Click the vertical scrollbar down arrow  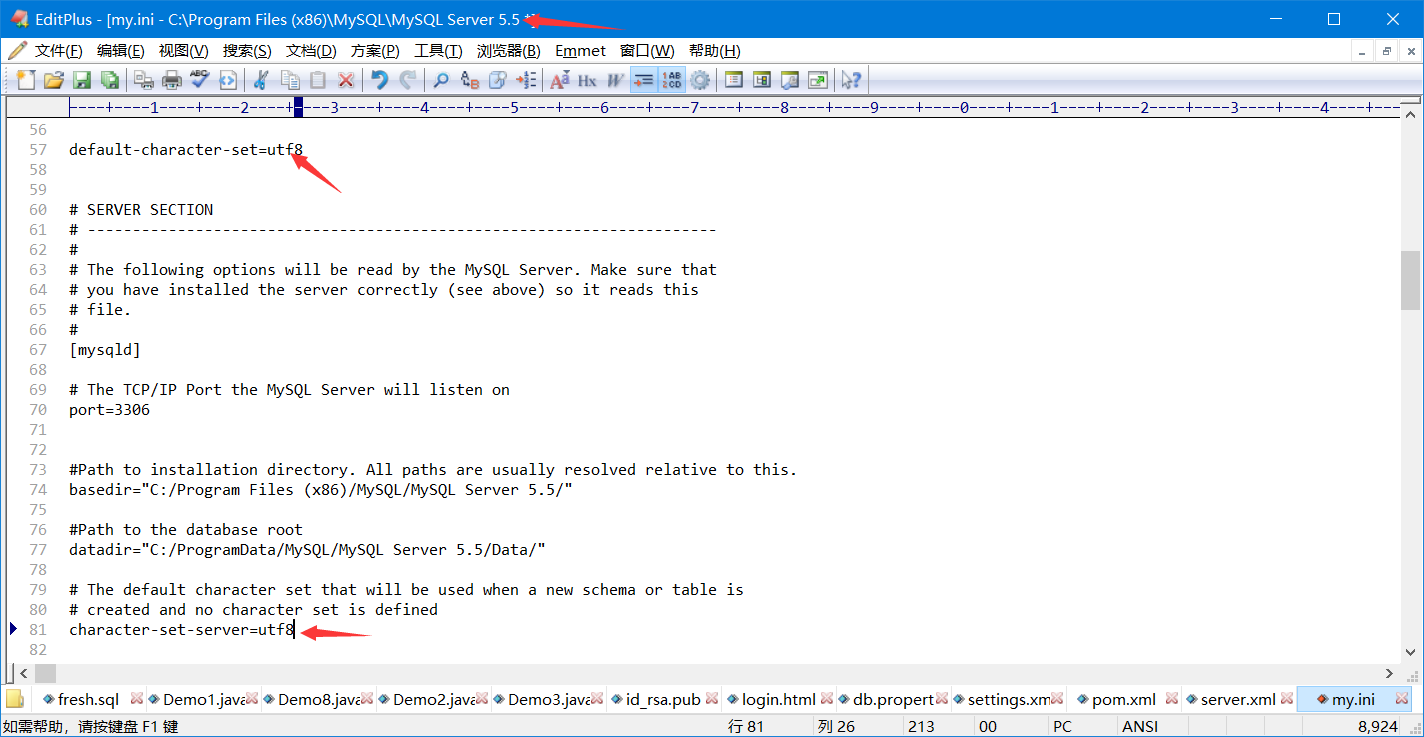click(1410, 651)
